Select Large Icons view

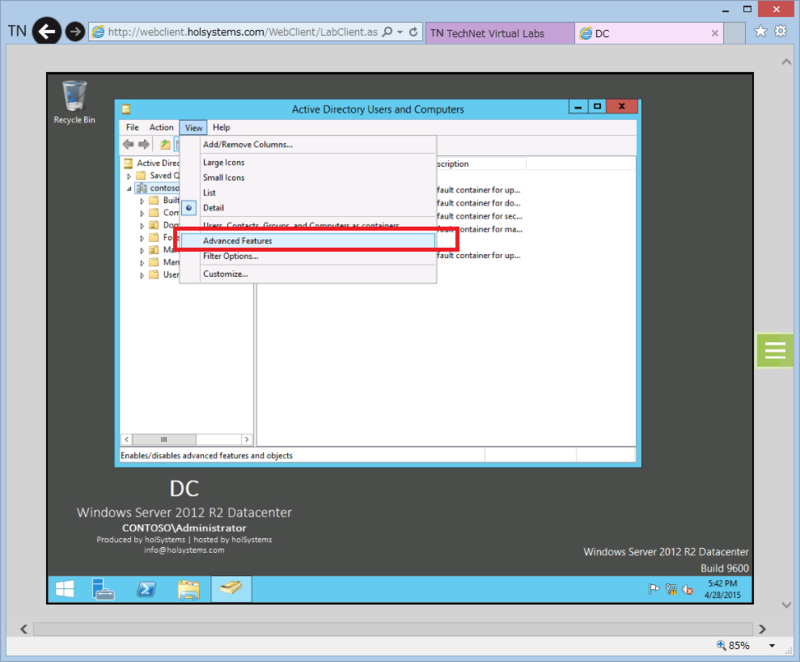click(223, 162)
